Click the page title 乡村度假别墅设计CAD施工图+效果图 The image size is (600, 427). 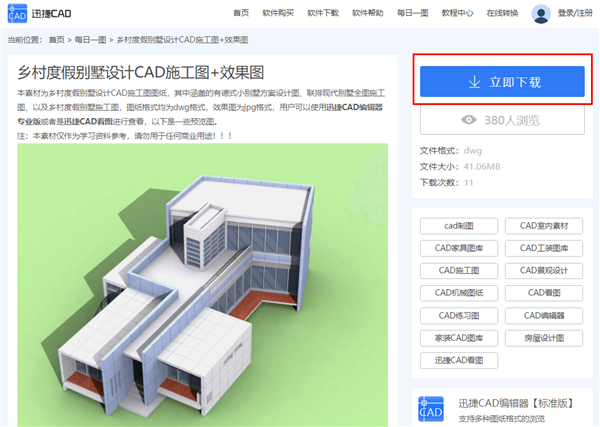140,72
